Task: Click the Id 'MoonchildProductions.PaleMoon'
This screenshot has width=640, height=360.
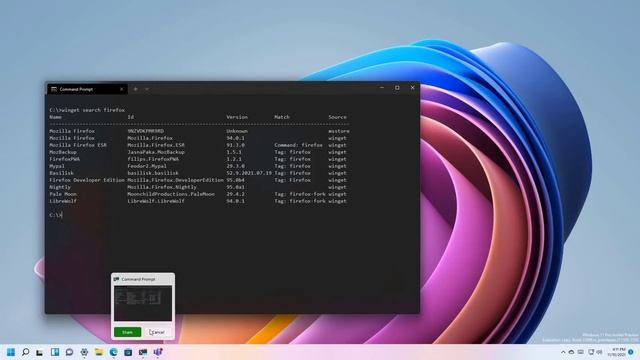Action: pos(171,194)
